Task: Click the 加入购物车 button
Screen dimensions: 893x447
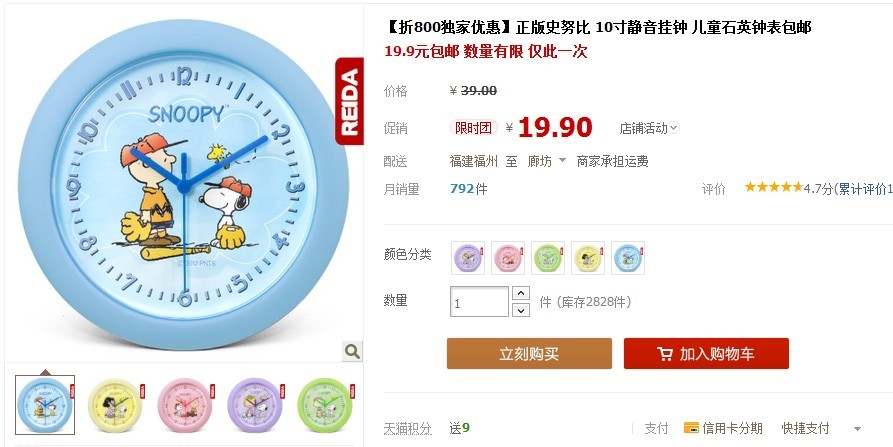Action: pyautogui.click(x=706, y=354)
